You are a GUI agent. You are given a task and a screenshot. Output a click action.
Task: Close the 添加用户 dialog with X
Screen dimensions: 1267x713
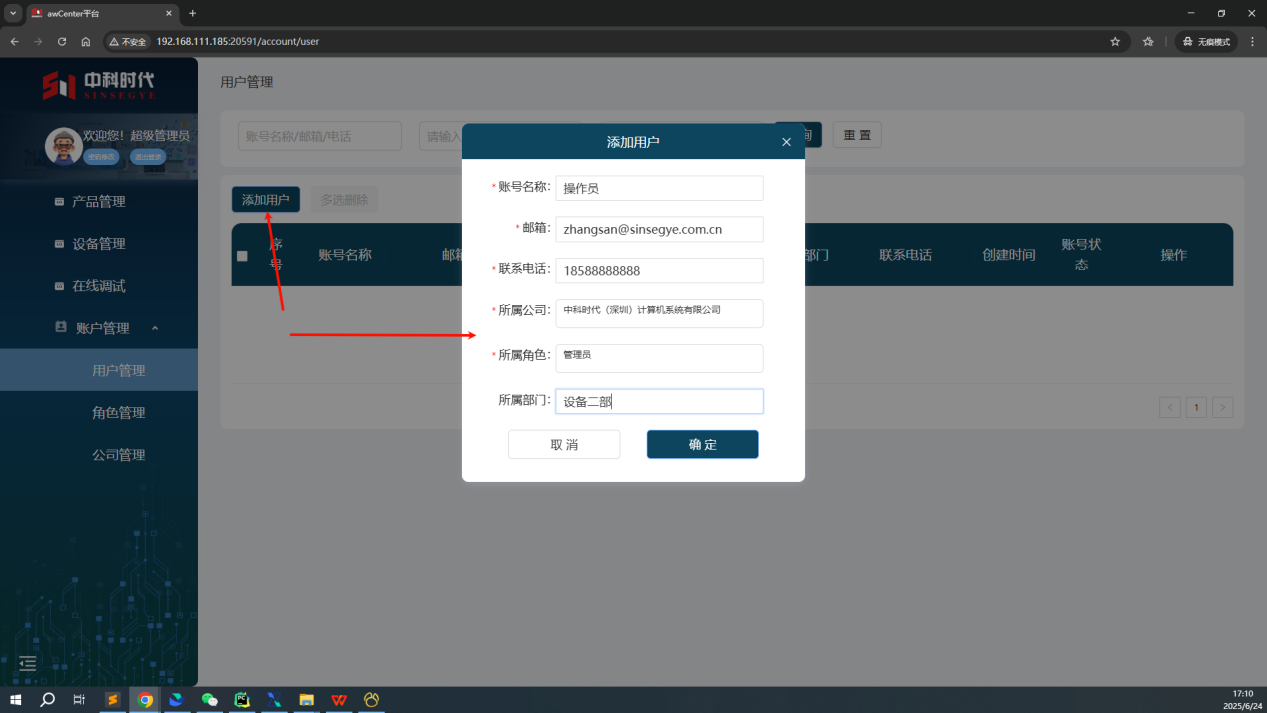pos(786,142)
